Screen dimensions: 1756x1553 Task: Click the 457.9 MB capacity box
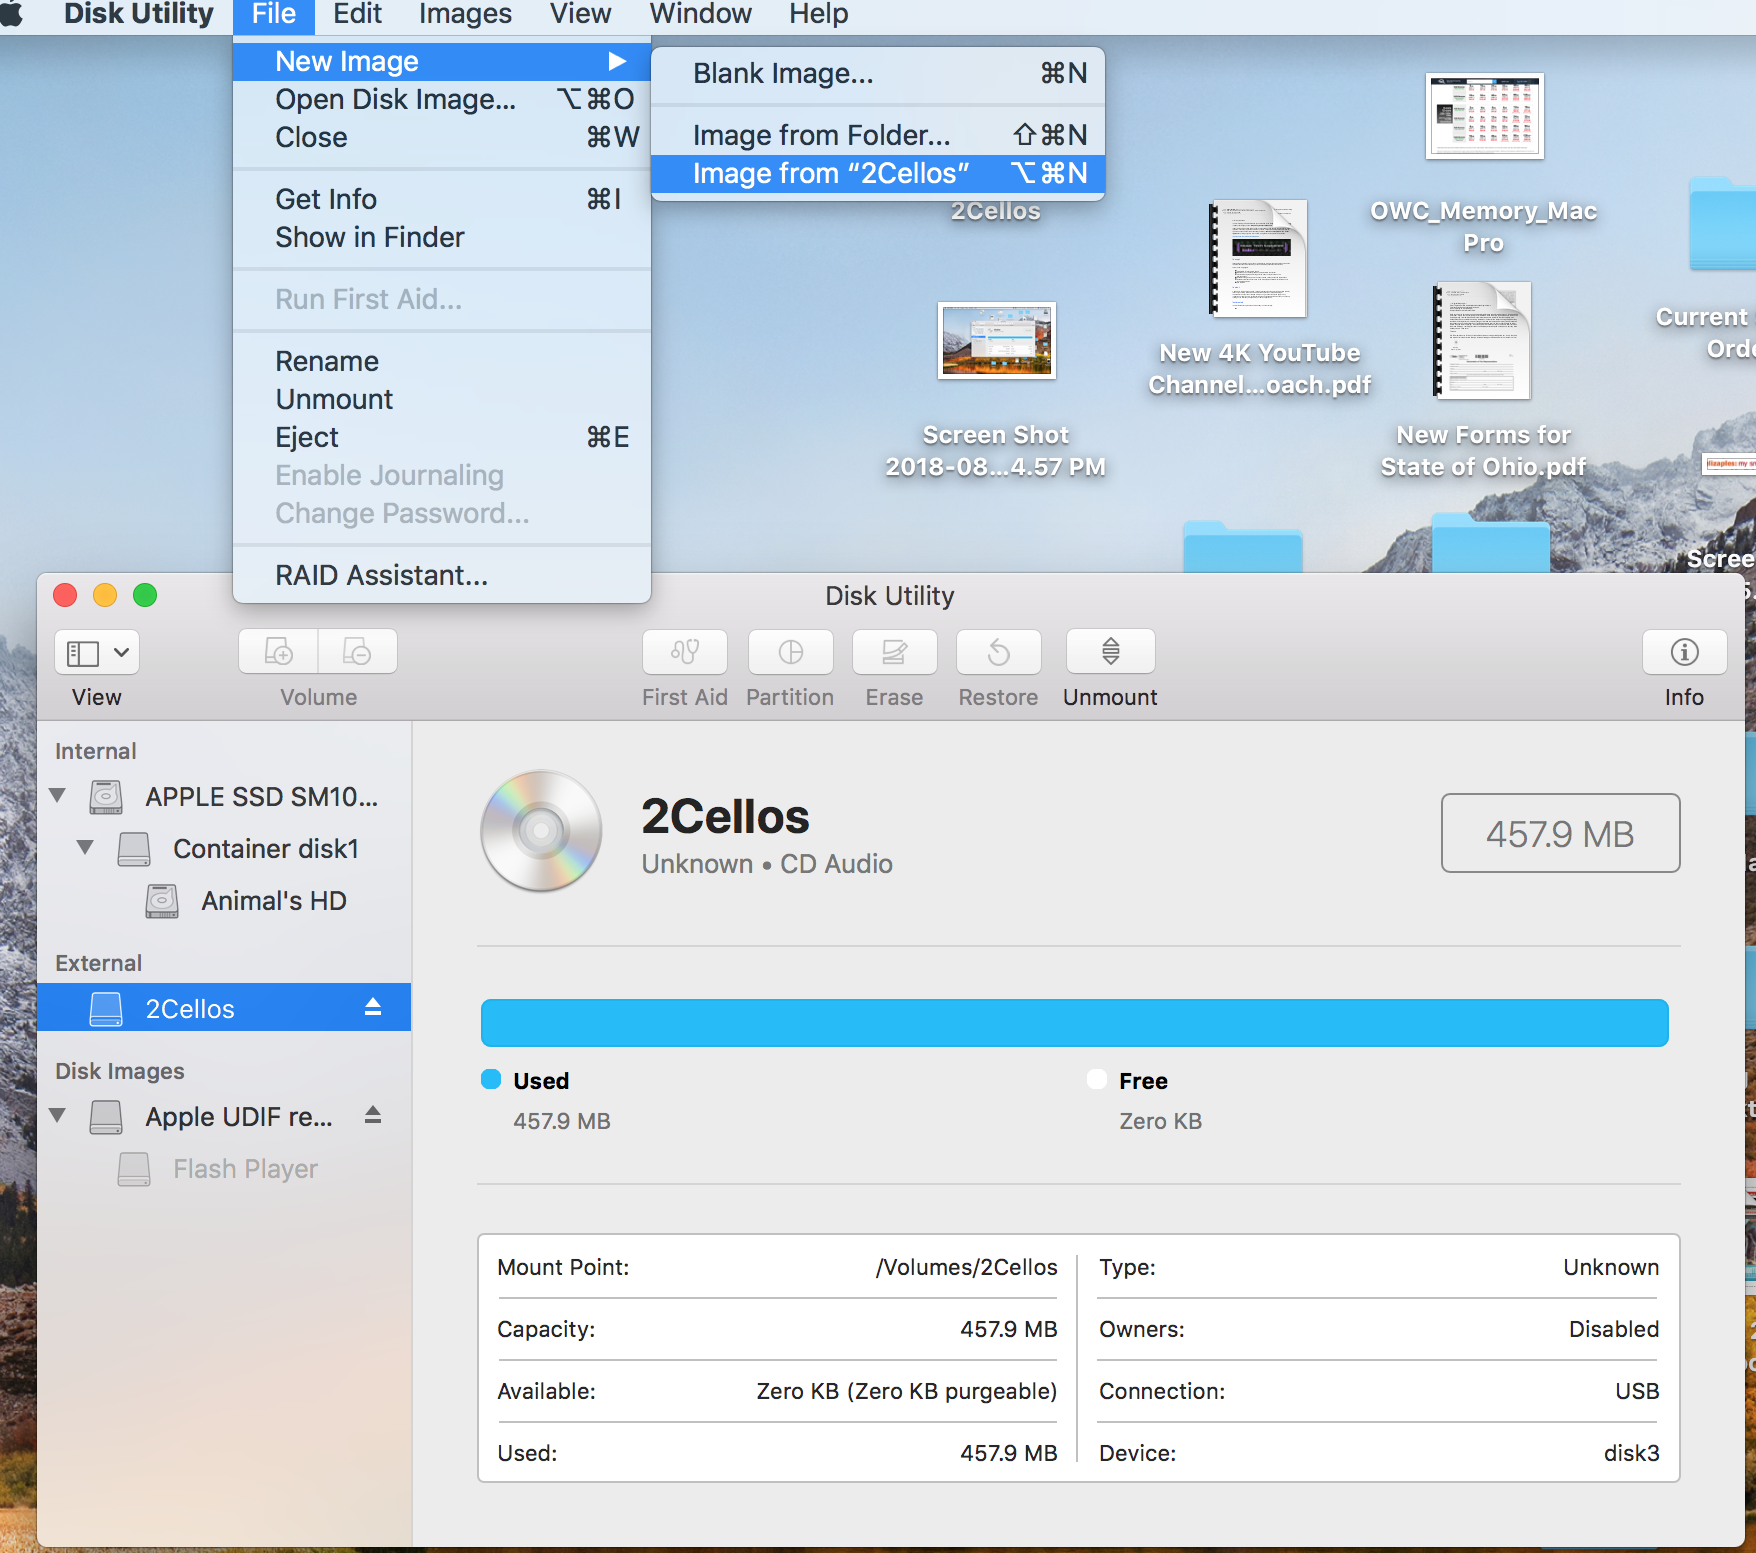tap(1560, 833)
